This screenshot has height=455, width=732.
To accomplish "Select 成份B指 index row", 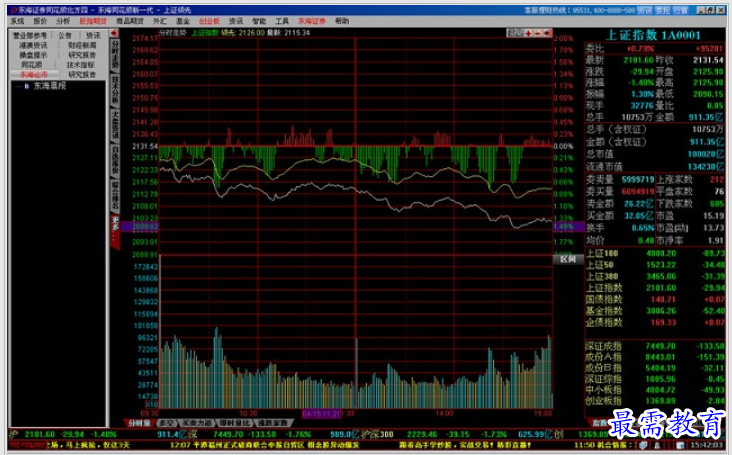I will [655, 368].
